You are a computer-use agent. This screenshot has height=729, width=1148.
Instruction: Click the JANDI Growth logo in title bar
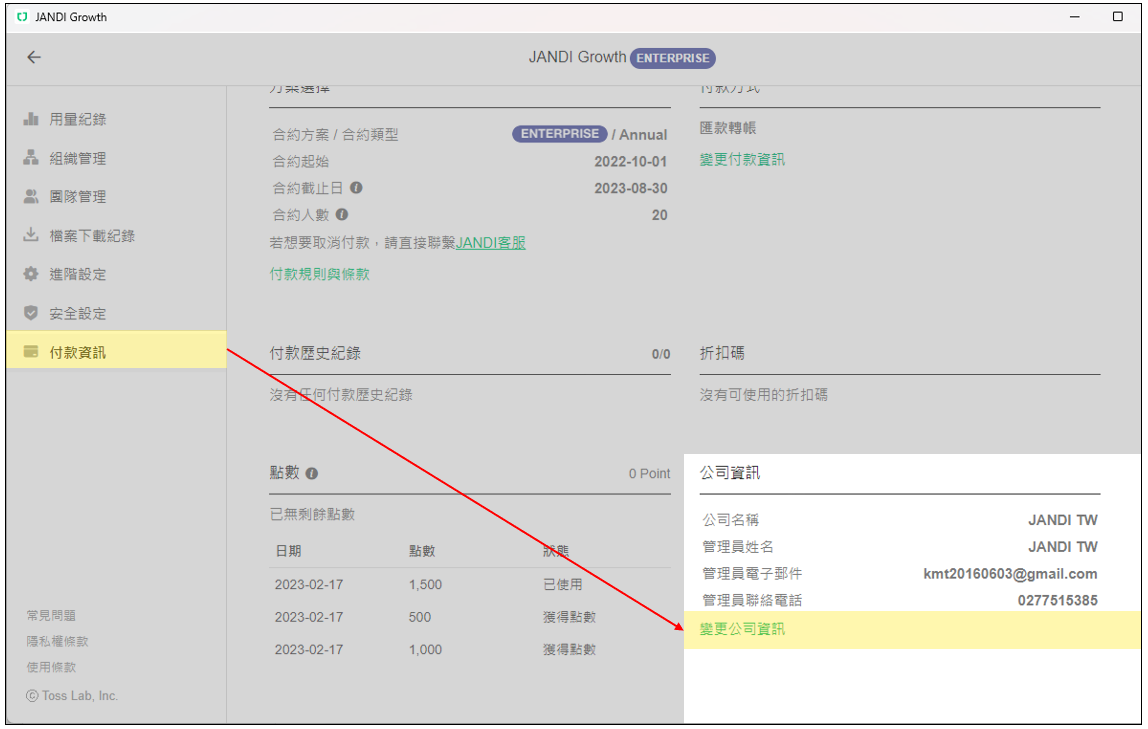point(22,17)
